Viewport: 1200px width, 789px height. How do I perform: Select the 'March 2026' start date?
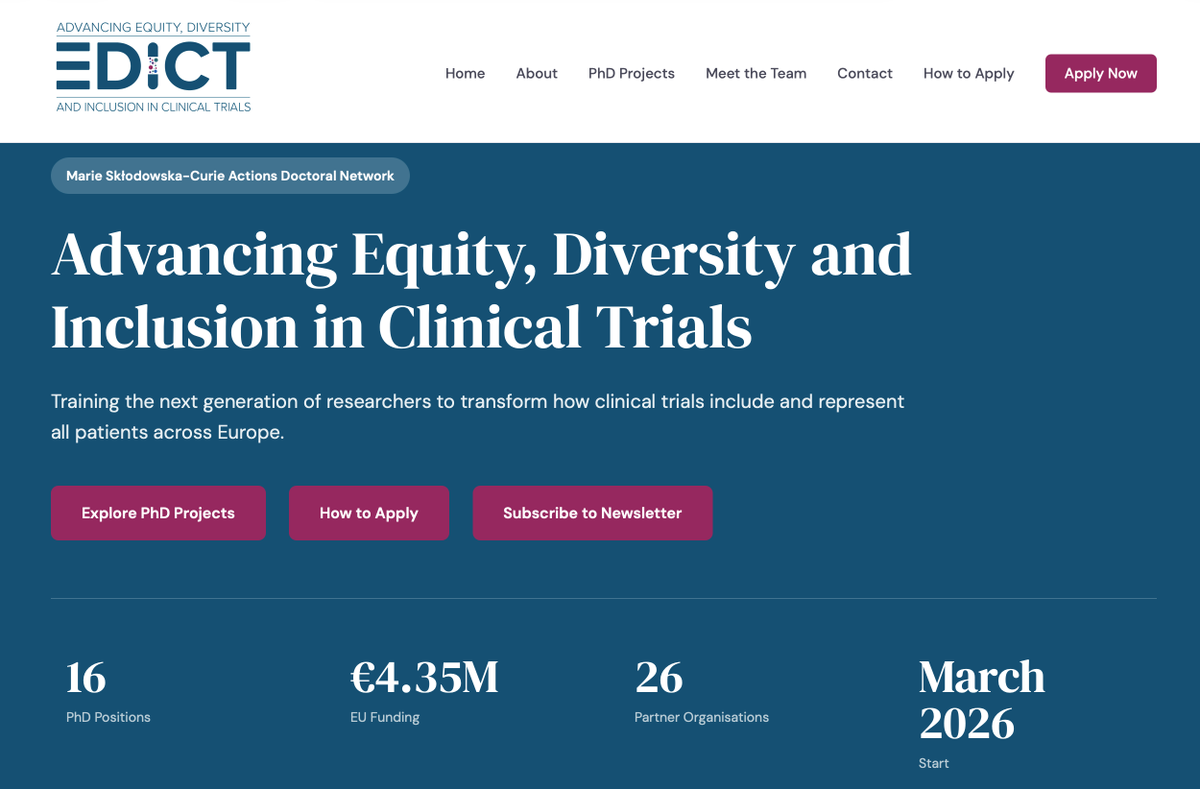pyautogui.click(x=982, y=700)
